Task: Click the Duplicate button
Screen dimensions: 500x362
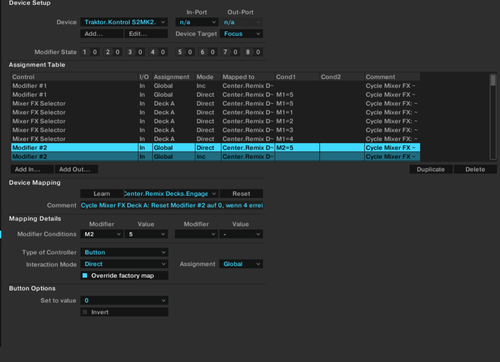Action: click(431, 169)
